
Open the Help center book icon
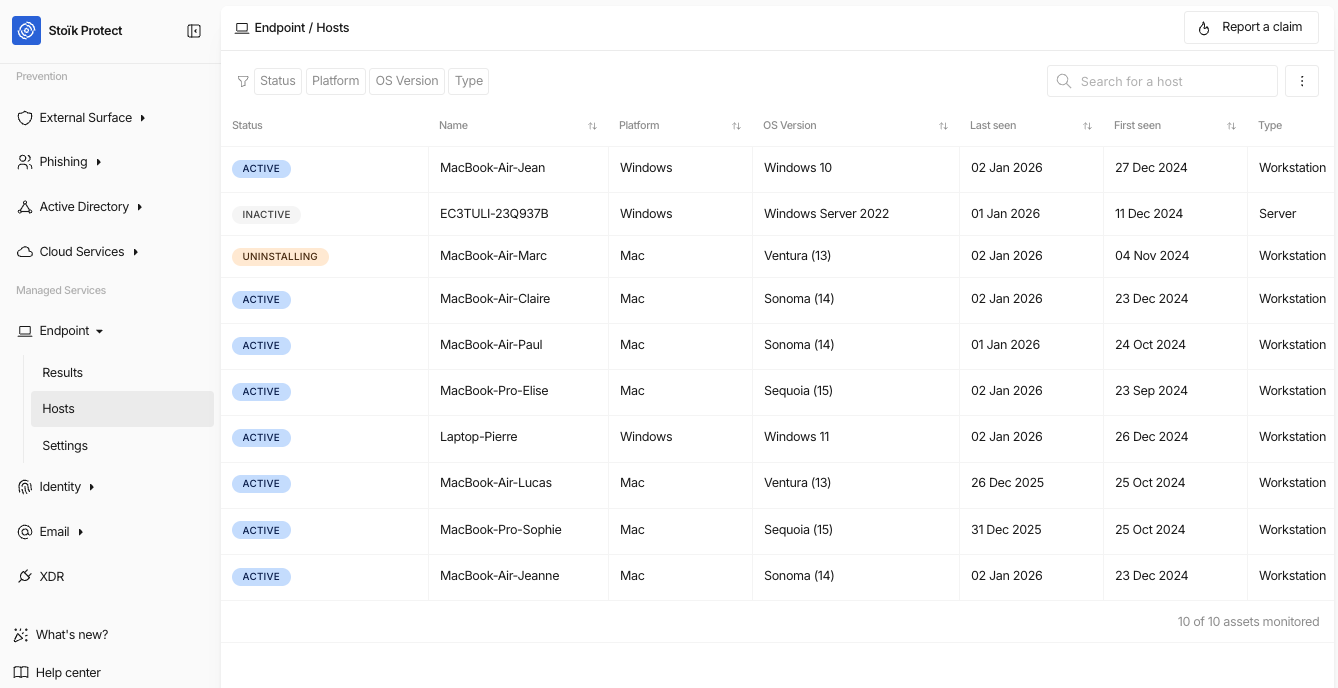point(21,673)
